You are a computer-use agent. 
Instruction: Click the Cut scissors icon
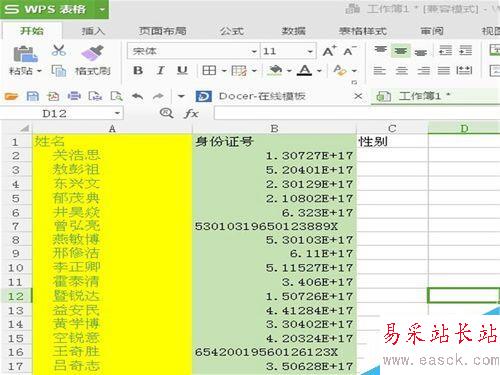(x=59, y=50)
